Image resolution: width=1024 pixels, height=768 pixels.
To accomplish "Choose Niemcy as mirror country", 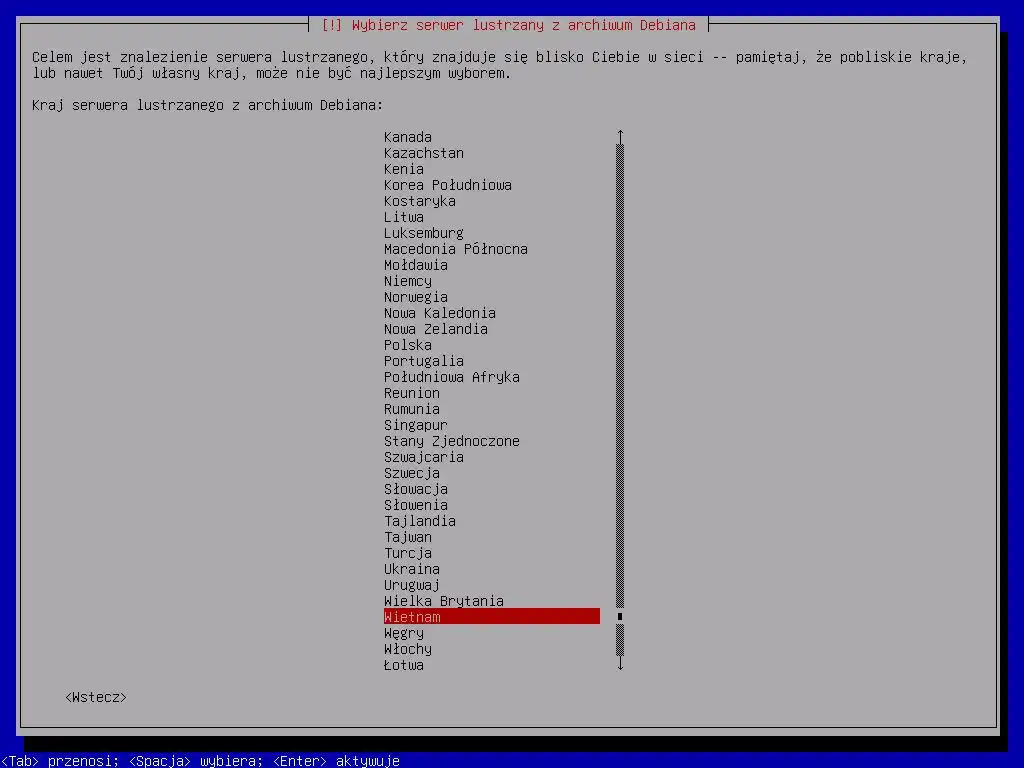I will tap(492, 281).
